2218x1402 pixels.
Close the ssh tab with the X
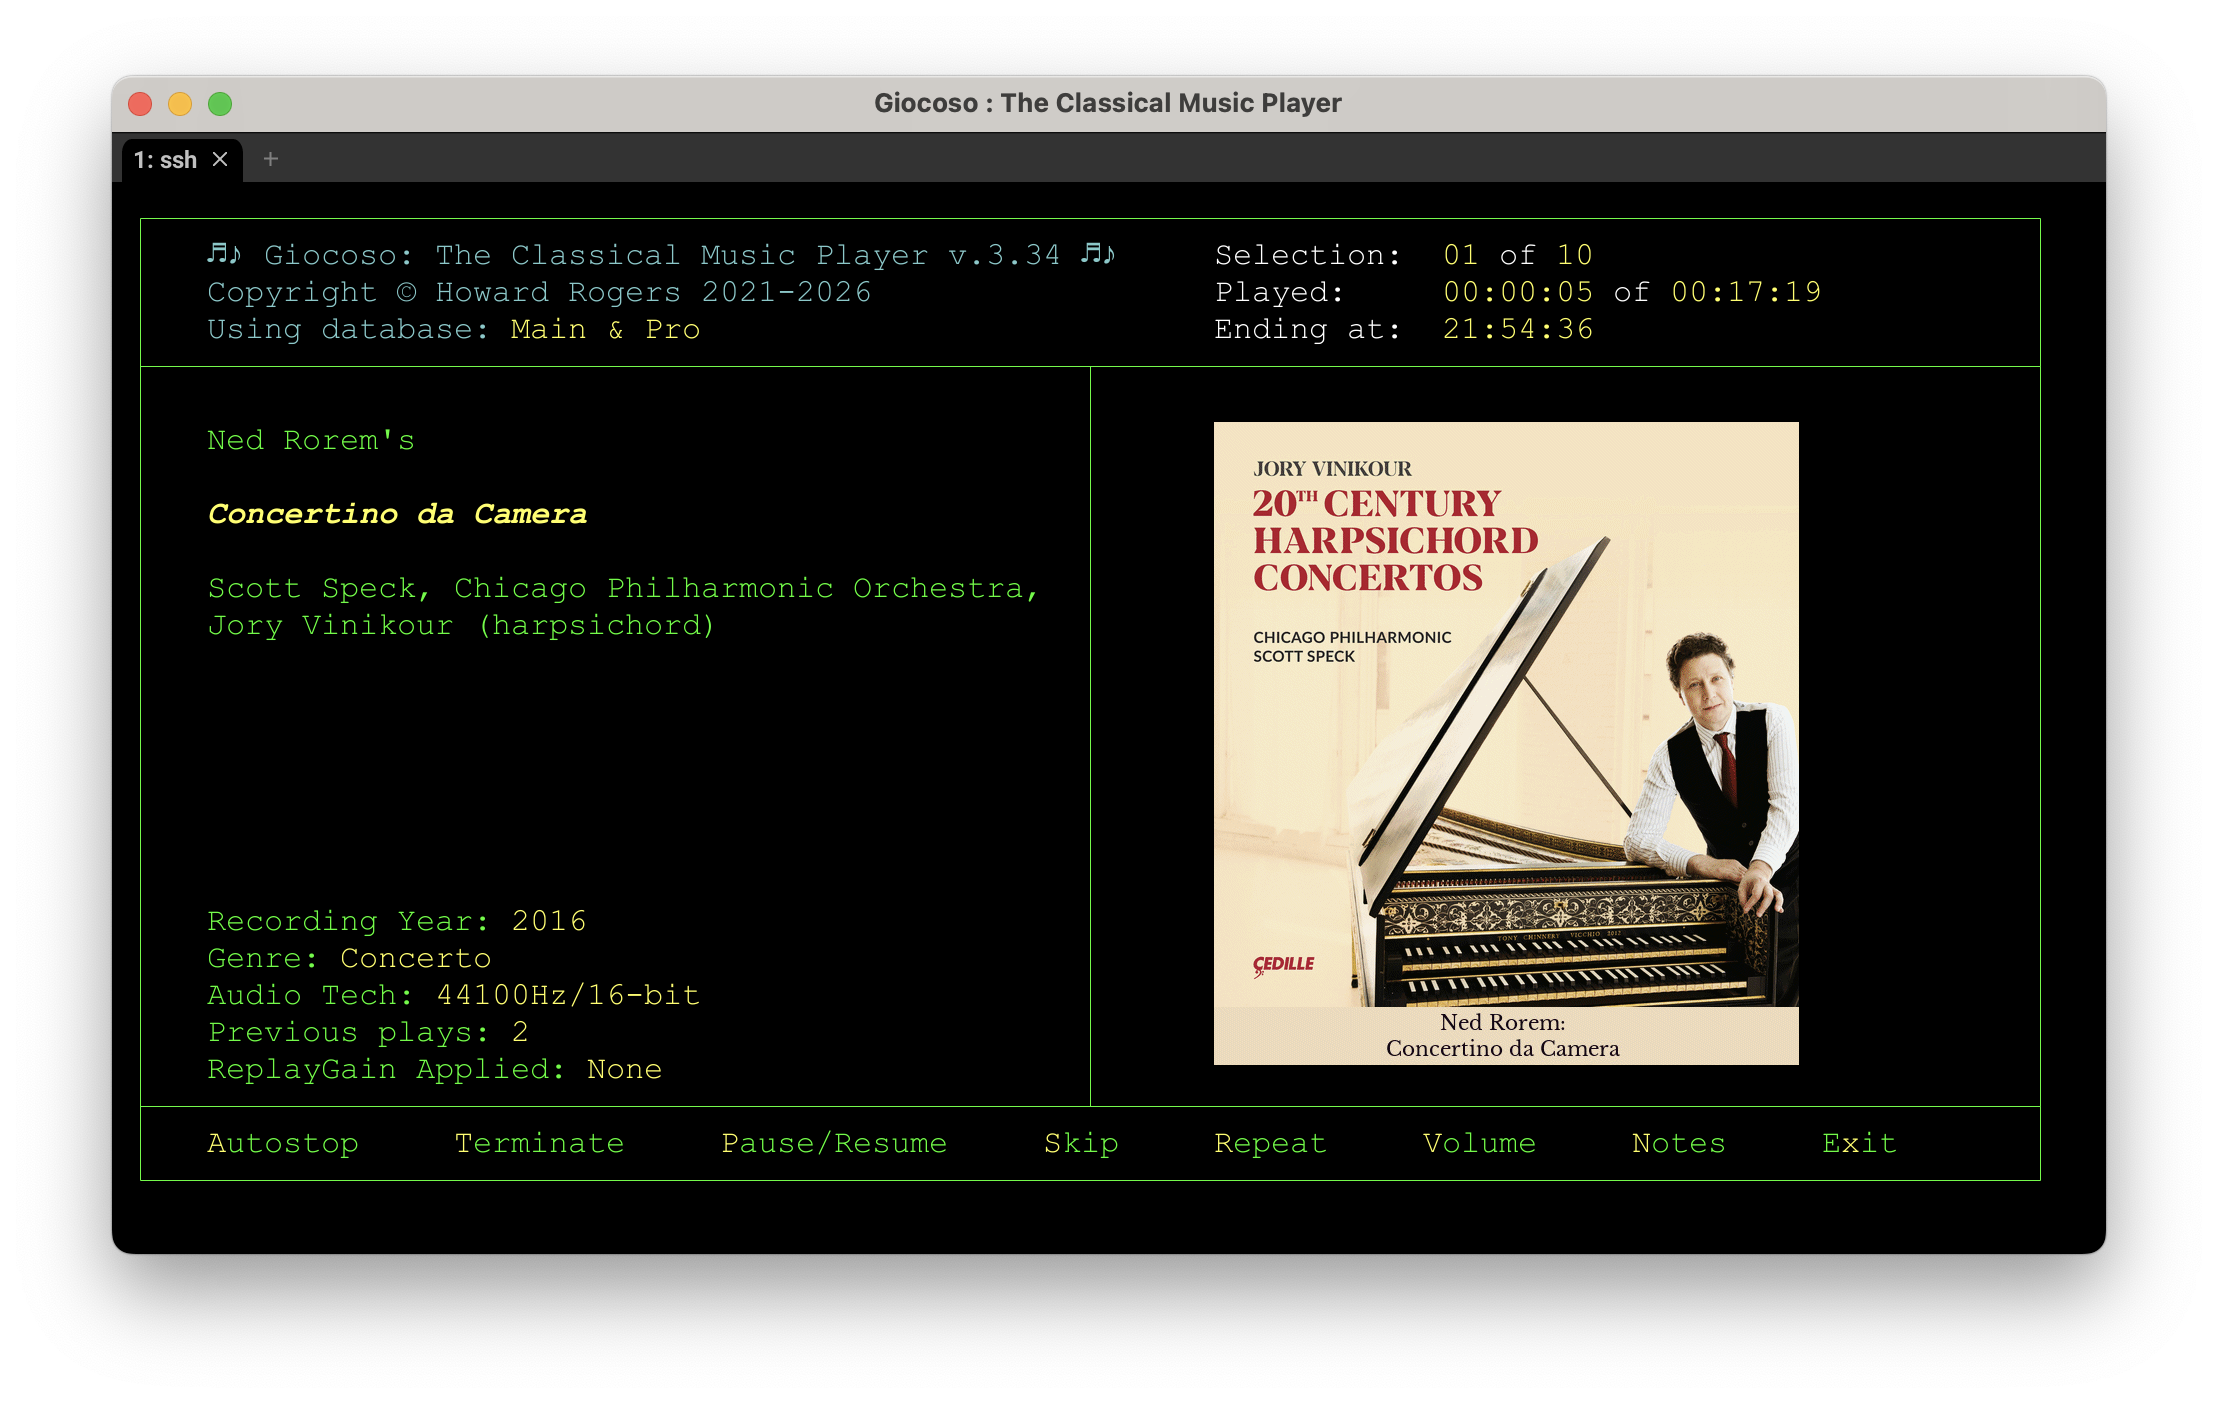222,158
